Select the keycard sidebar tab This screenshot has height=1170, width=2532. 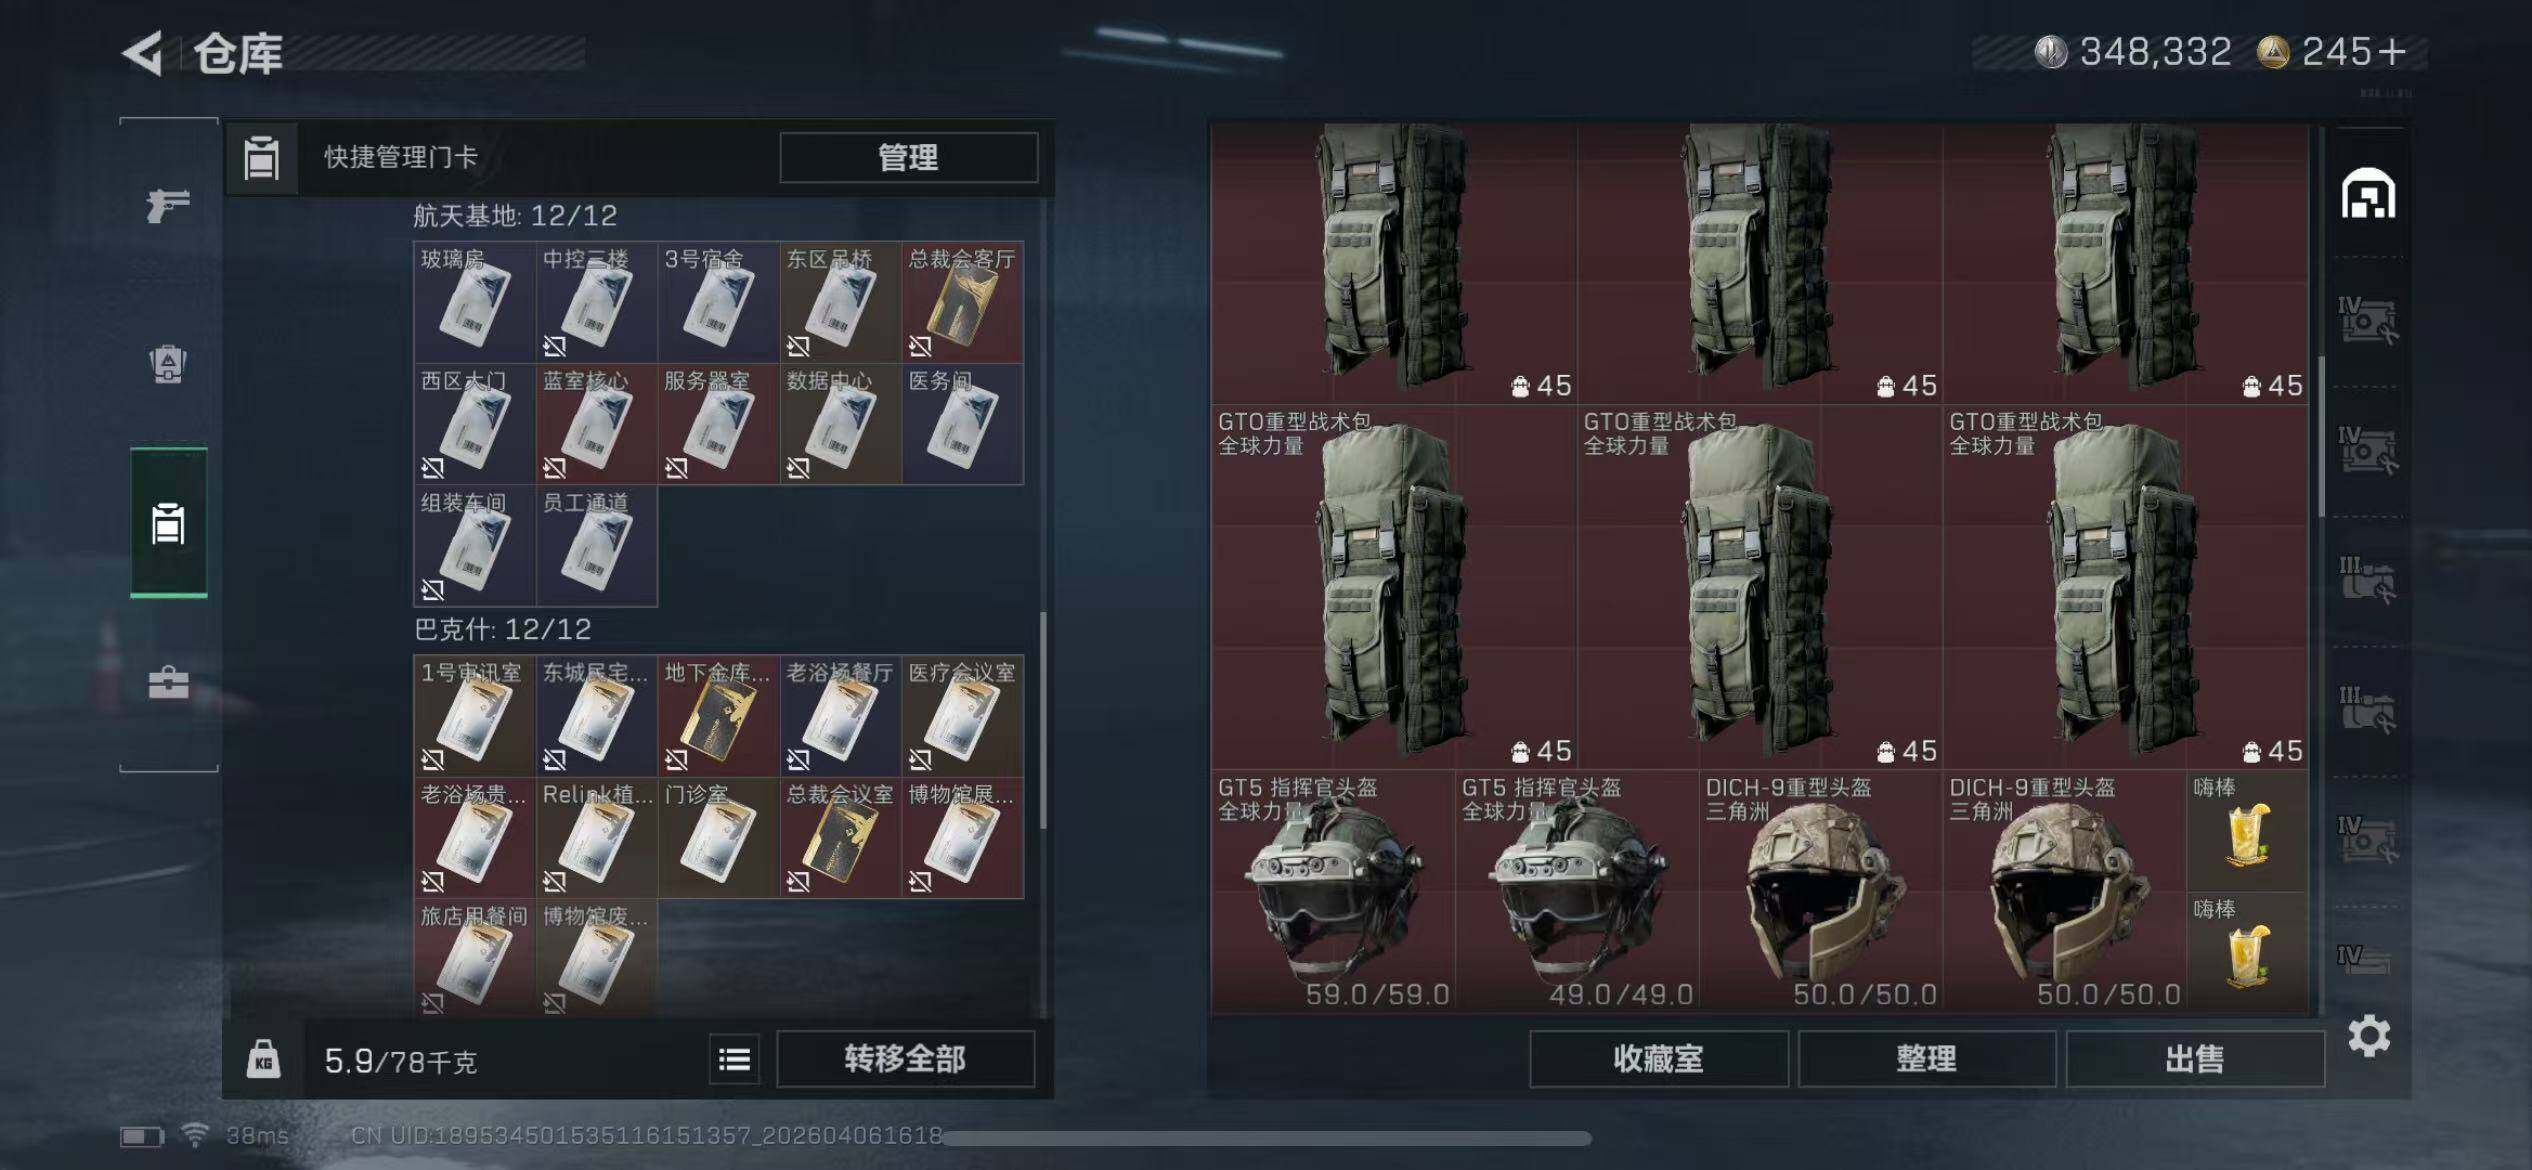click(x=168, y=523)
